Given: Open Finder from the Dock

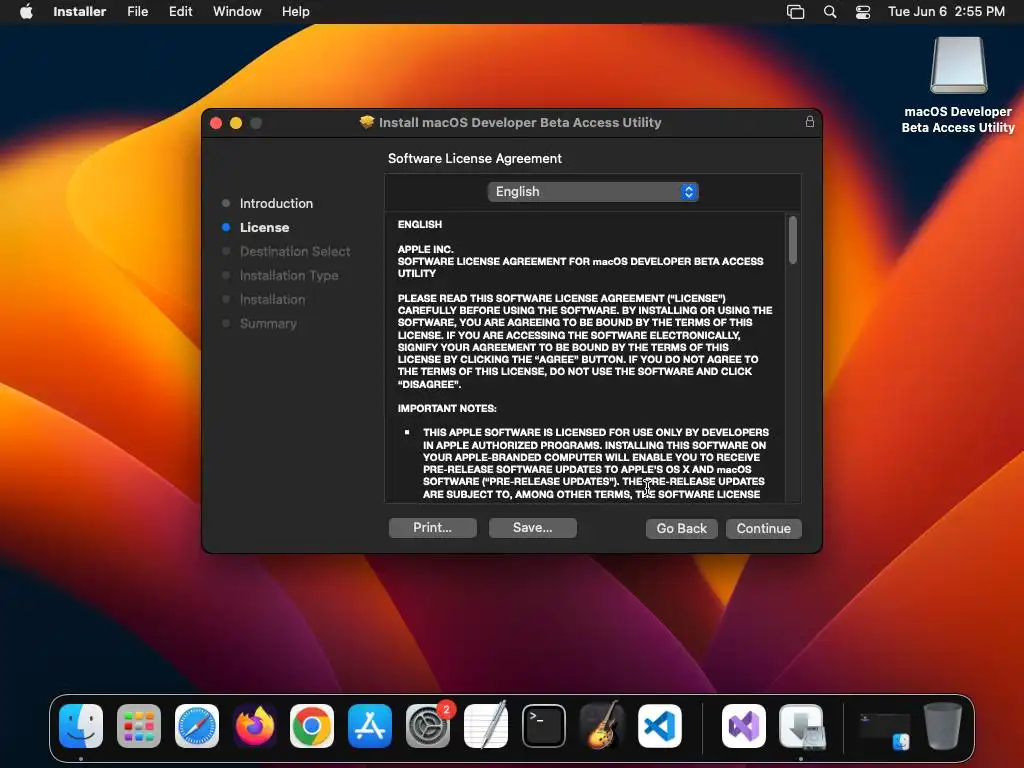Looking at the screenshot, I should [x=81, y=726].
